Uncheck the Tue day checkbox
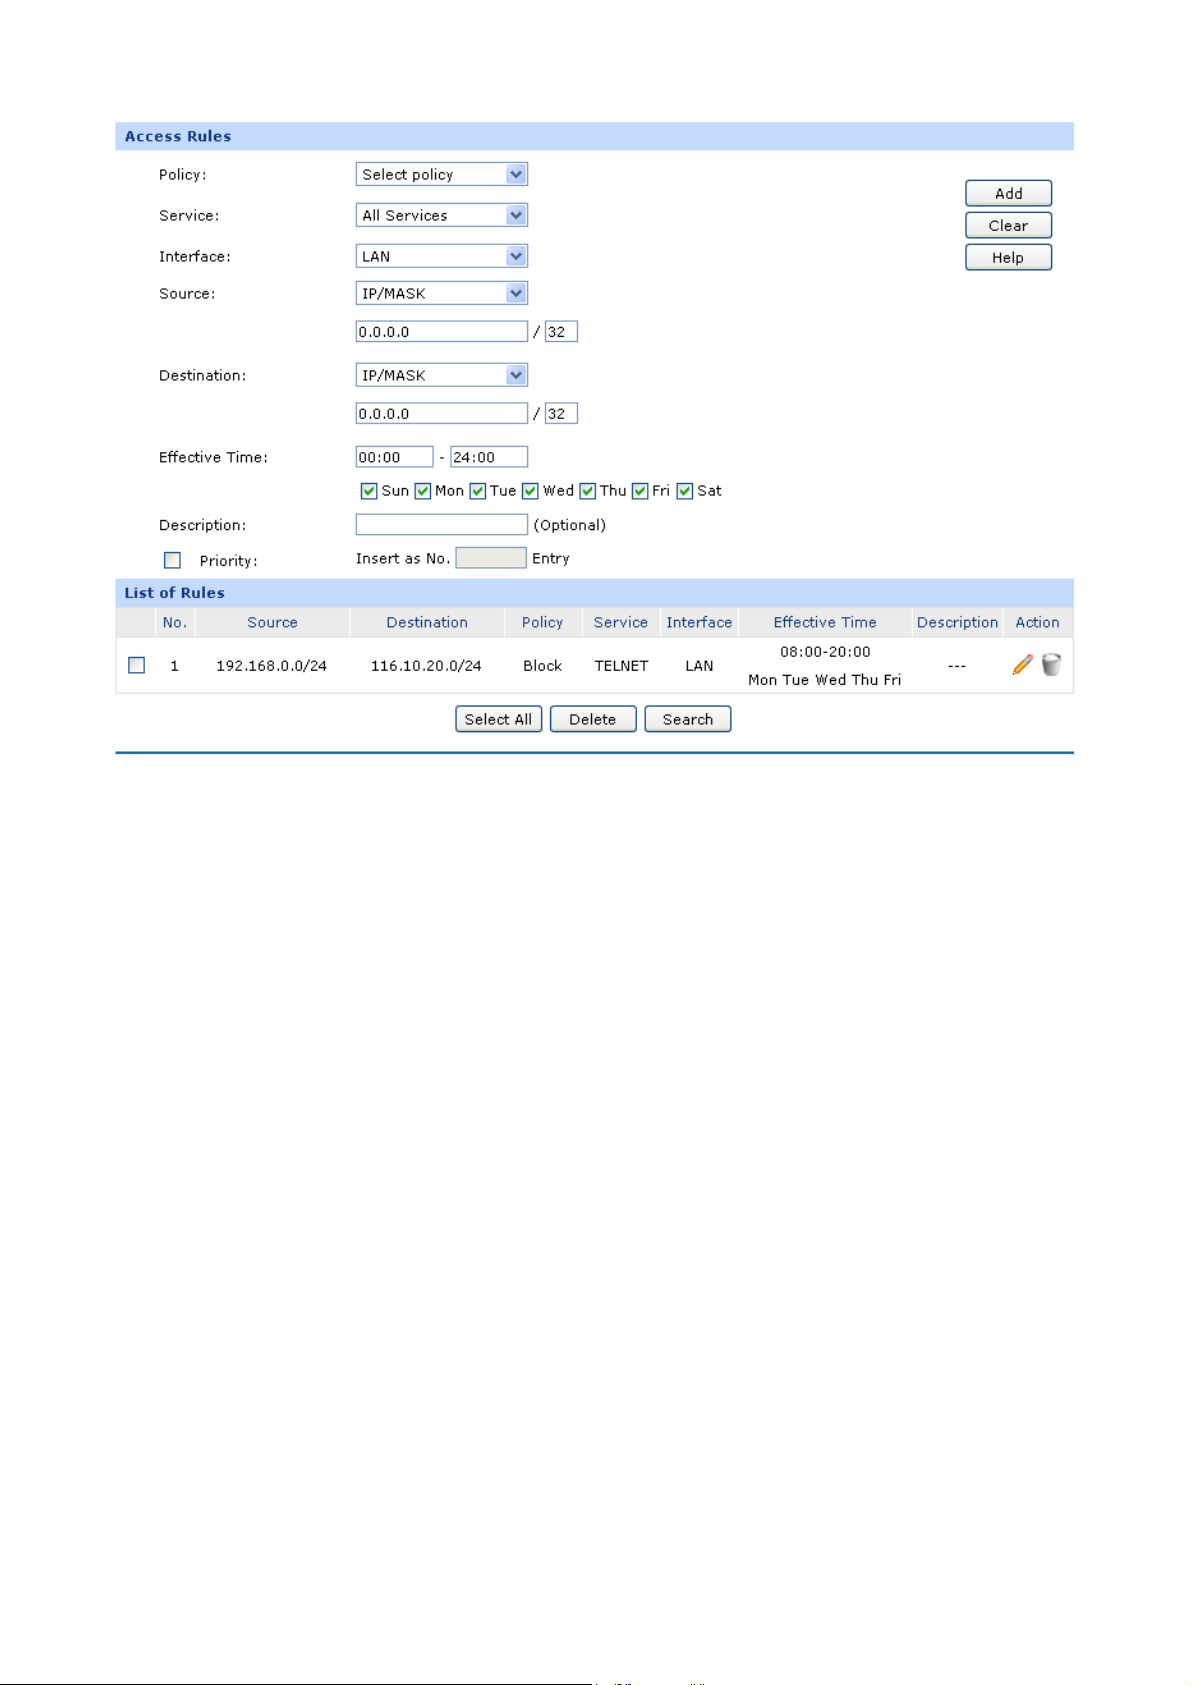Screen dimensions: 1191x1685 click(x=478, y=491)
